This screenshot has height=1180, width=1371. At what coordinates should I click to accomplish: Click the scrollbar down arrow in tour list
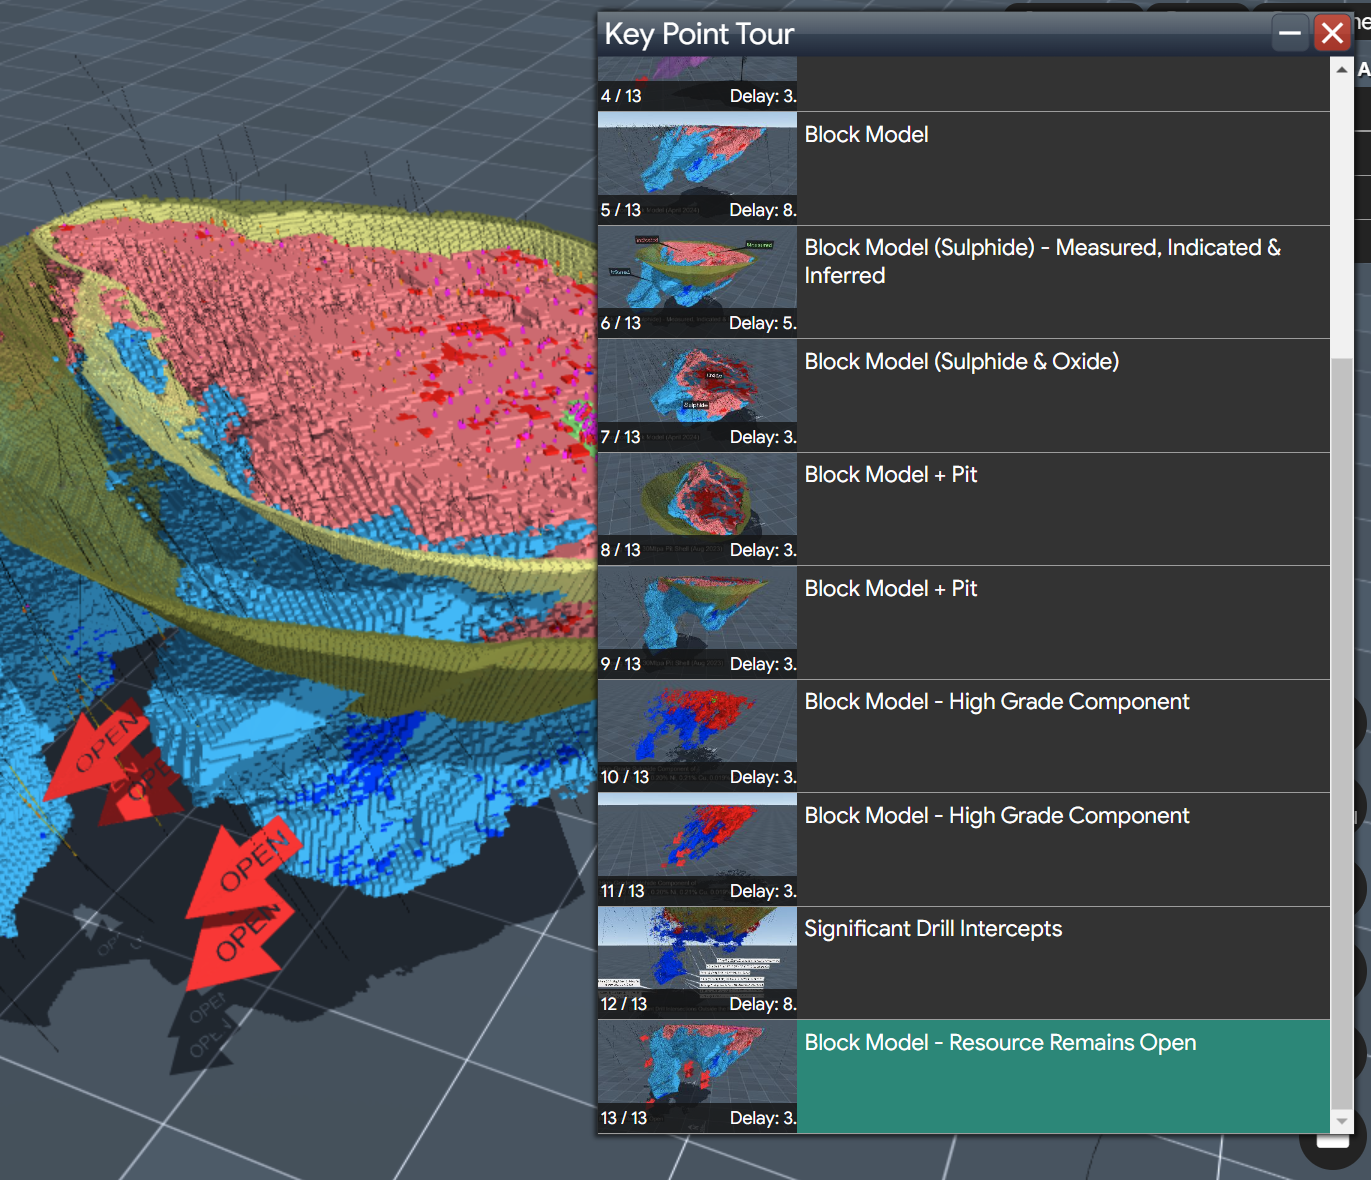[1342, 1122]
